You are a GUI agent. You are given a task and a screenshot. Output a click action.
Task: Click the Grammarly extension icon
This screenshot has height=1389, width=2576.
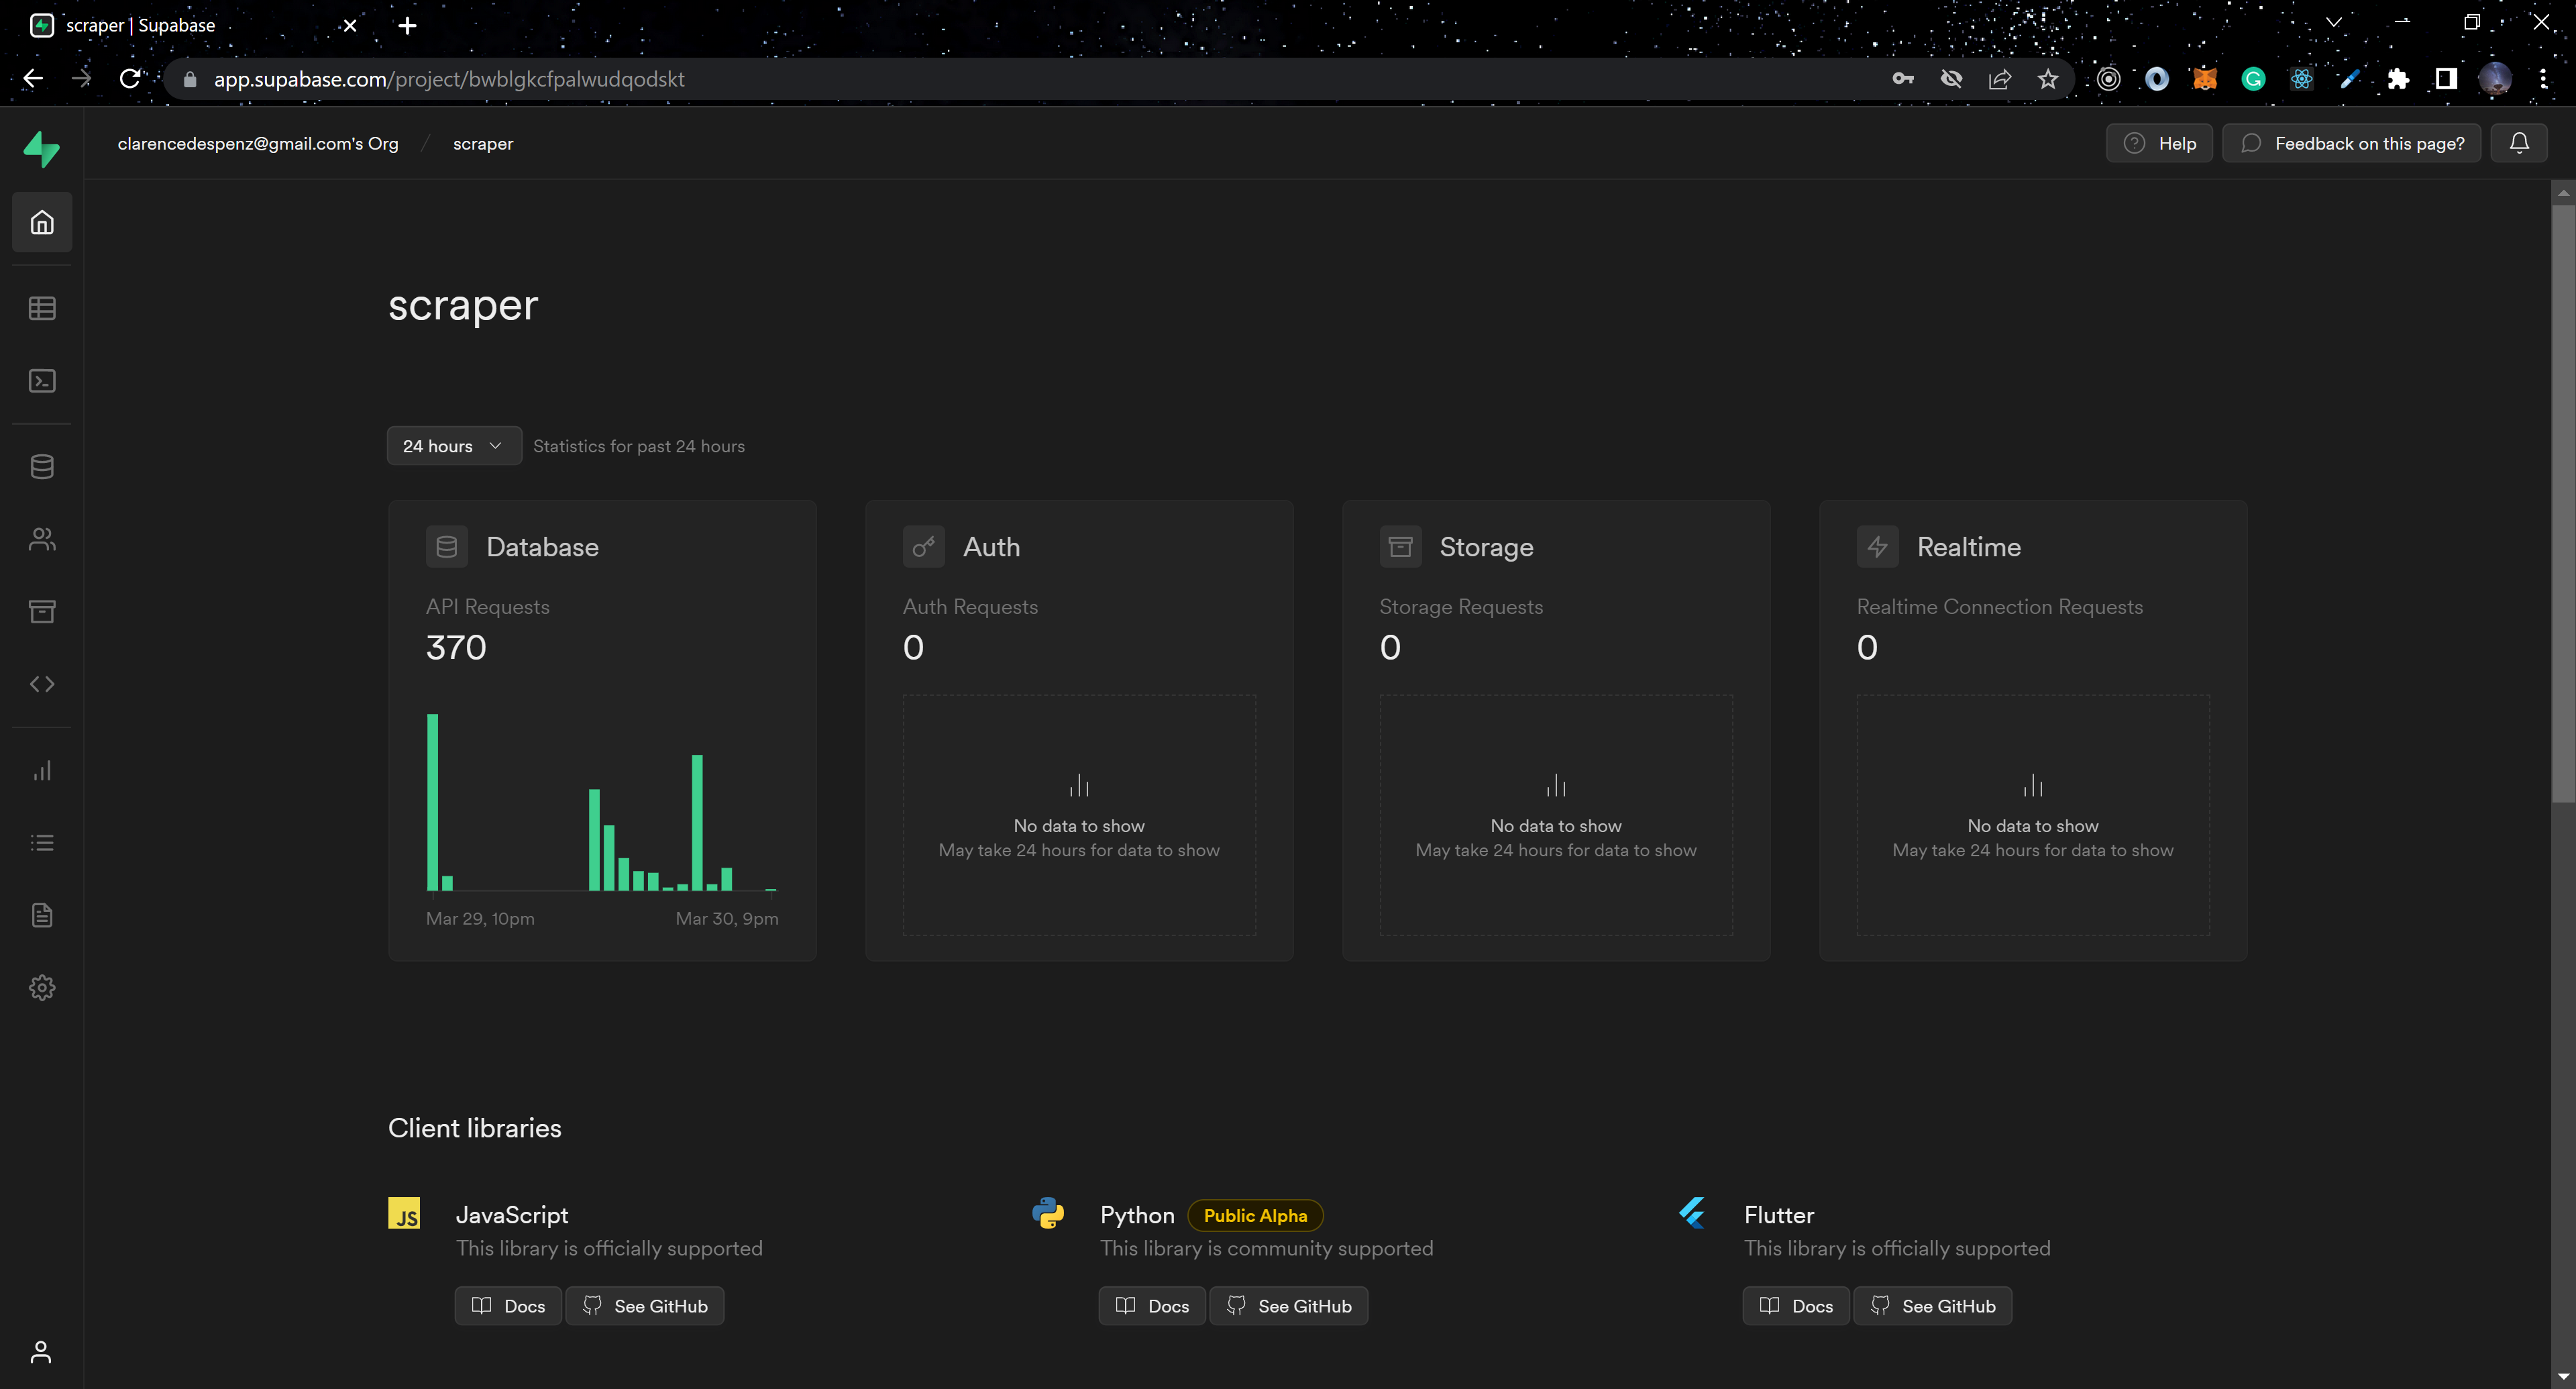pyautogui.click(x=2253, y=79)
